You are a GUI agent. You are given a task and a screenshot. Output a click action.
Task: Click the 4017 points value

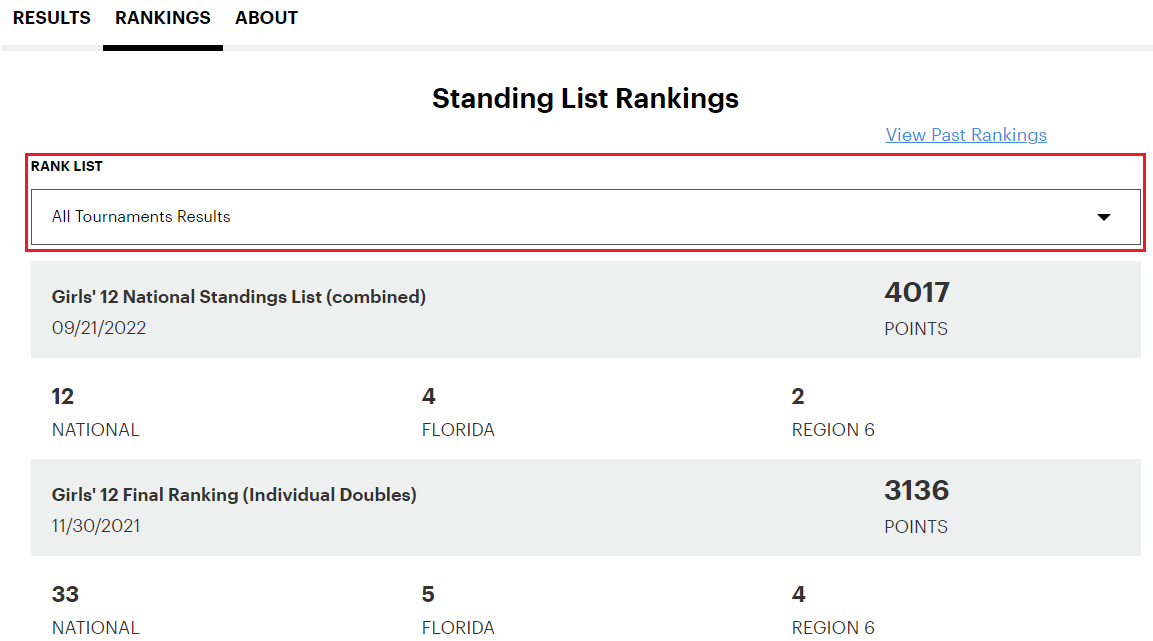tap(917, 293)
